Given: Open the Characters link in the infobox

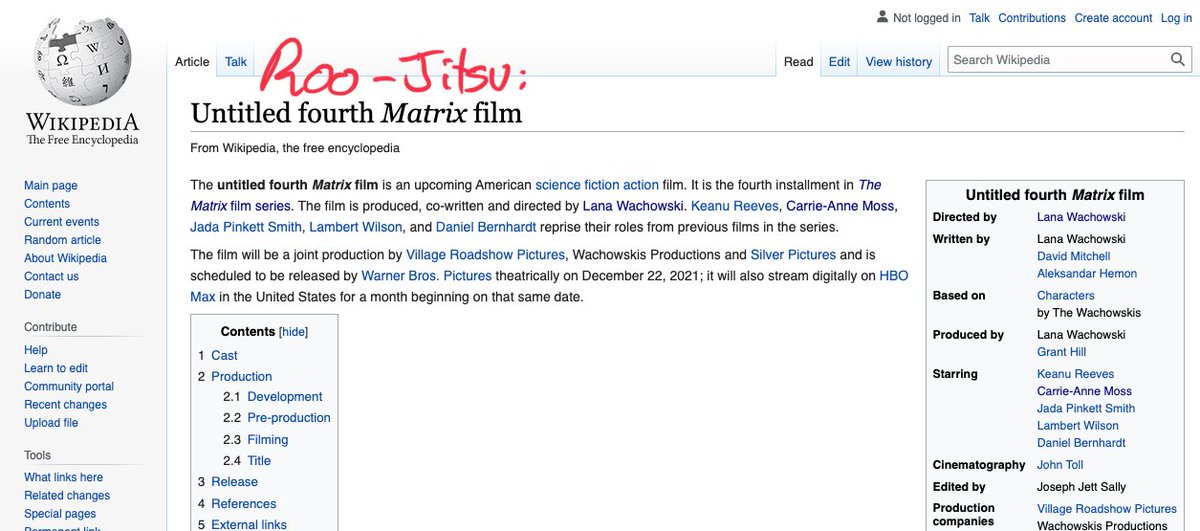Looking at the screenshot, I should 1065,295.
